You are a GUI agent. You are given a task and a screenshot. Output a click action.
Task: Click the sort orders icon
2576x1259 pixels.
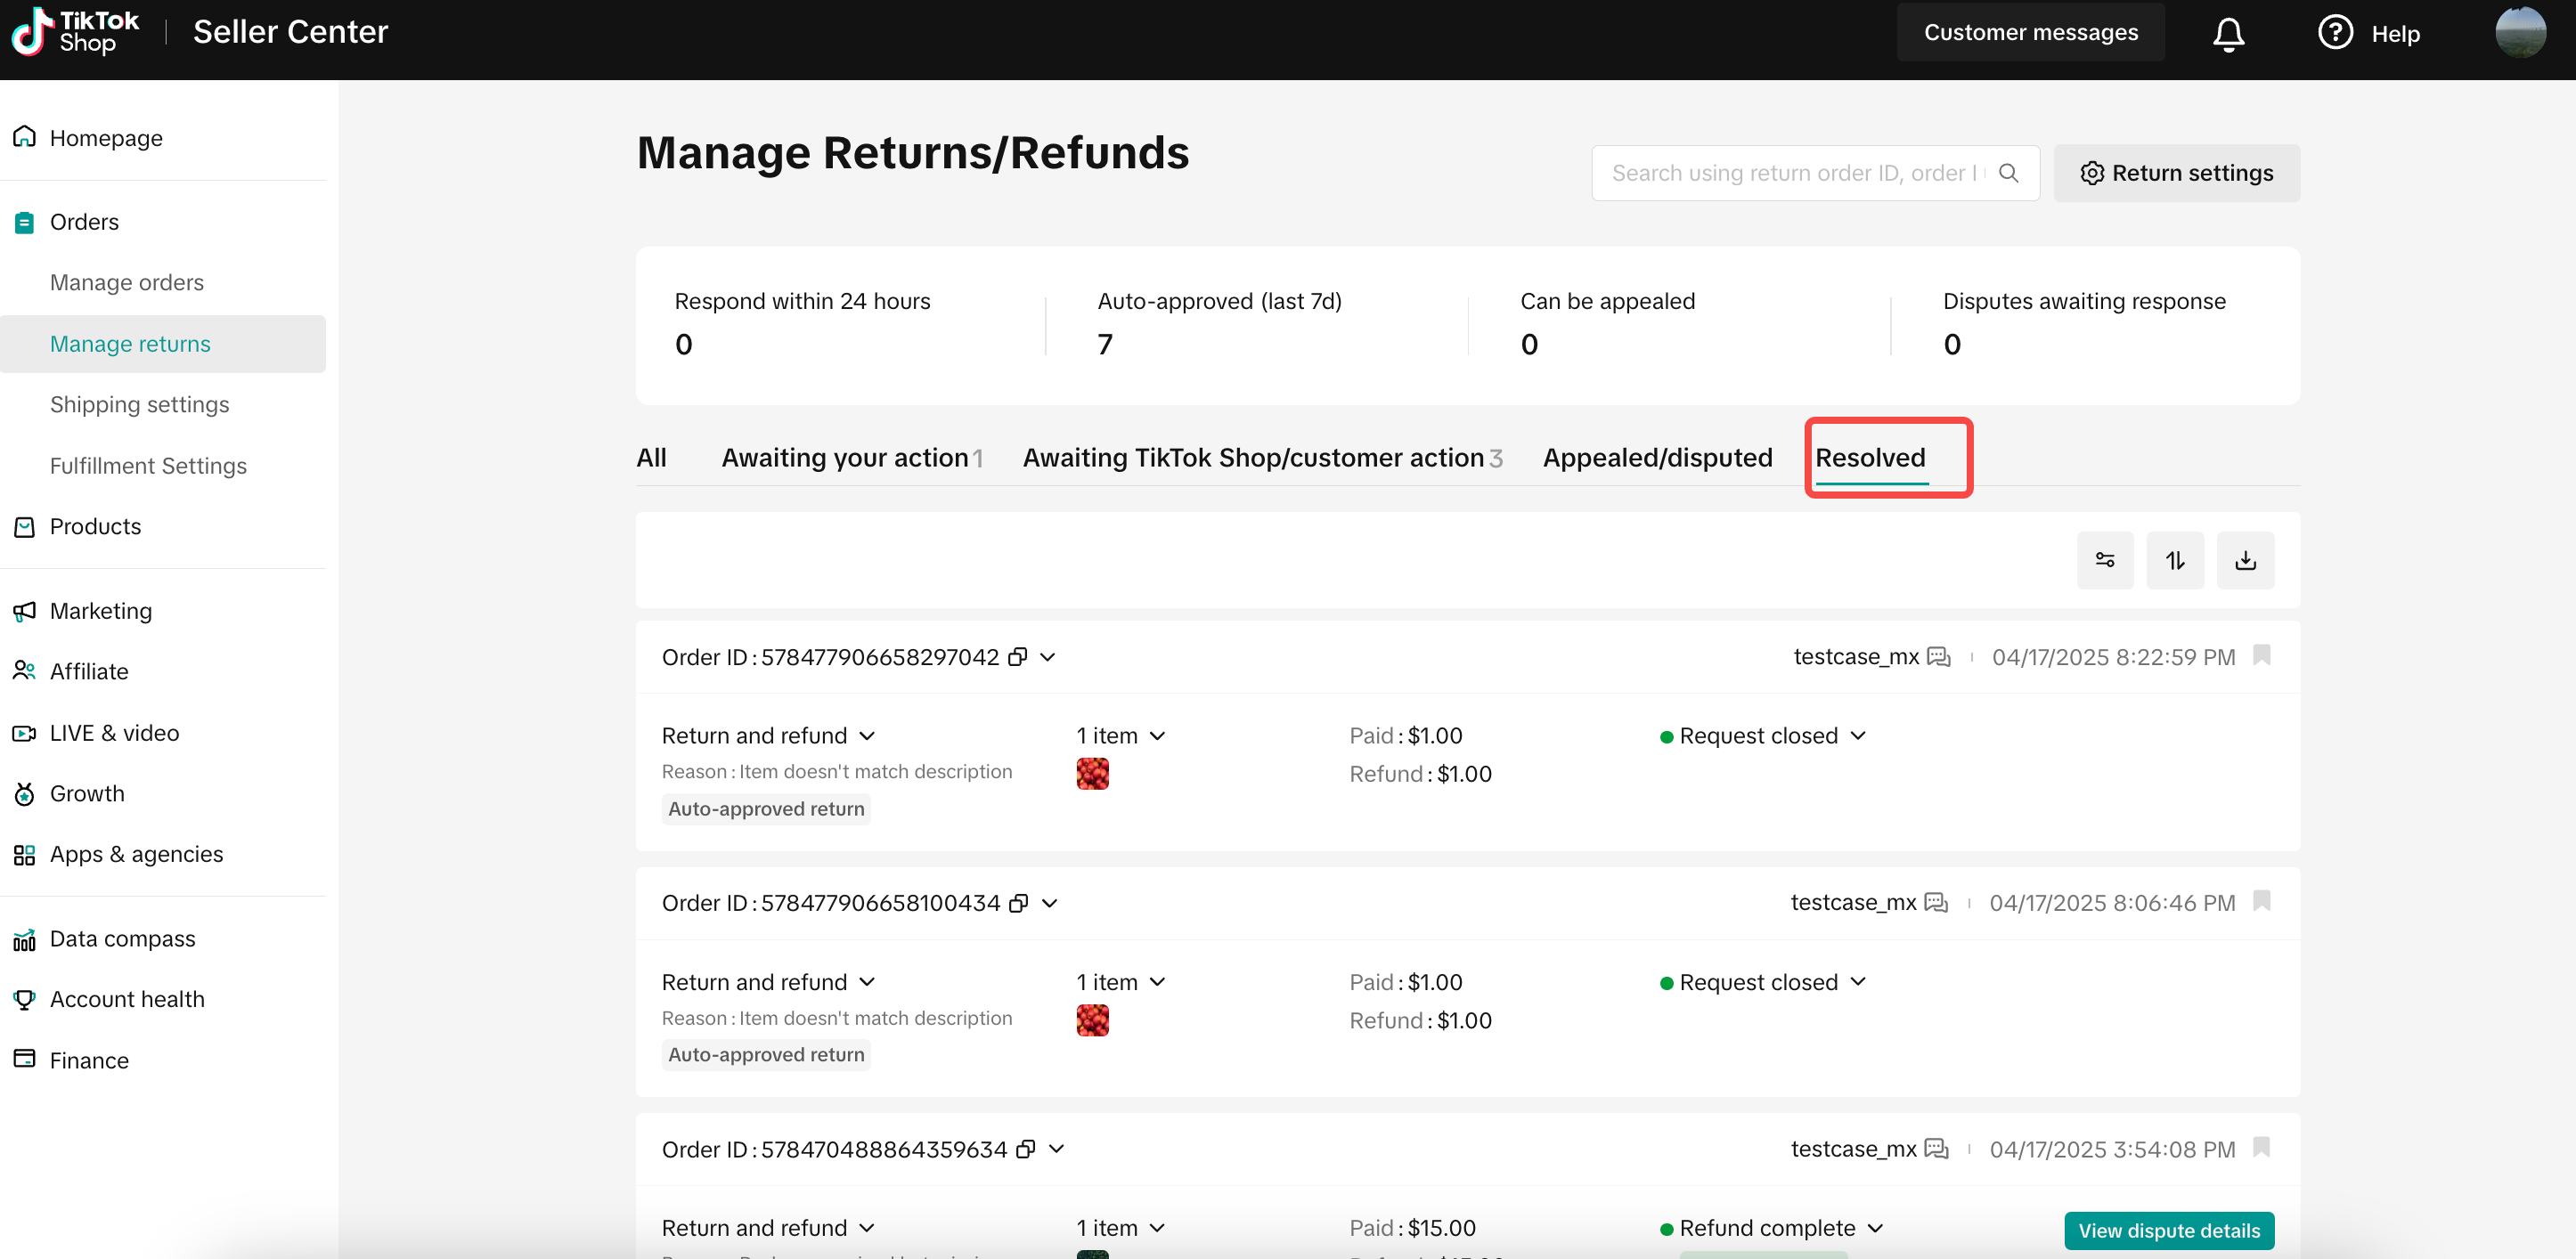[2175, 560]
